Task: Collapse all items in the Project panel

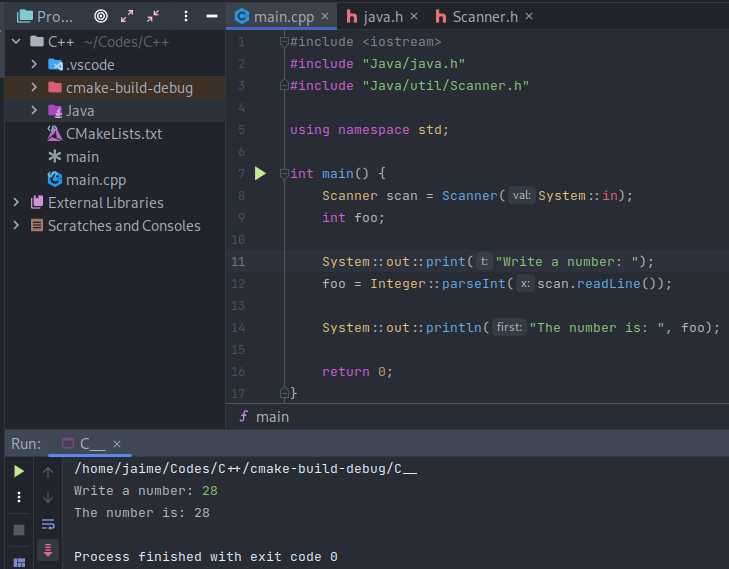Action: click(152, 17)
